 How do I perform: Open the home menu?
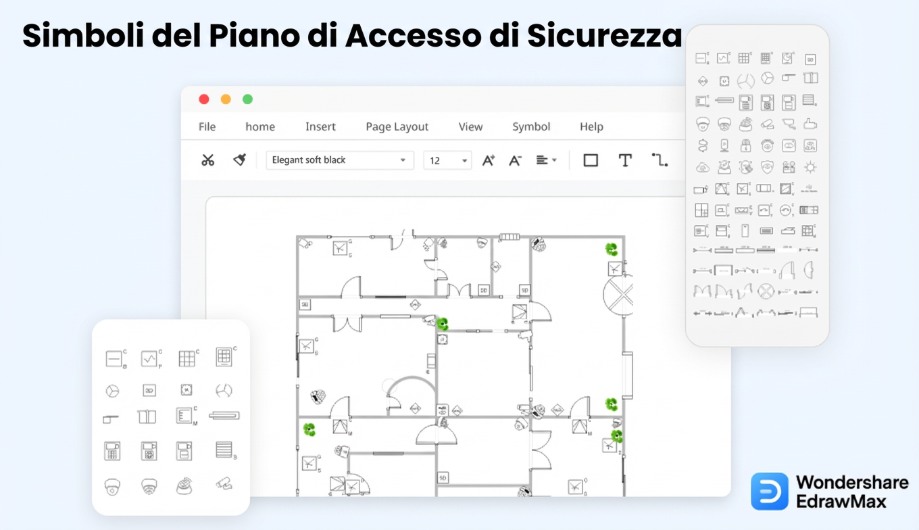[x=260, y=127]
